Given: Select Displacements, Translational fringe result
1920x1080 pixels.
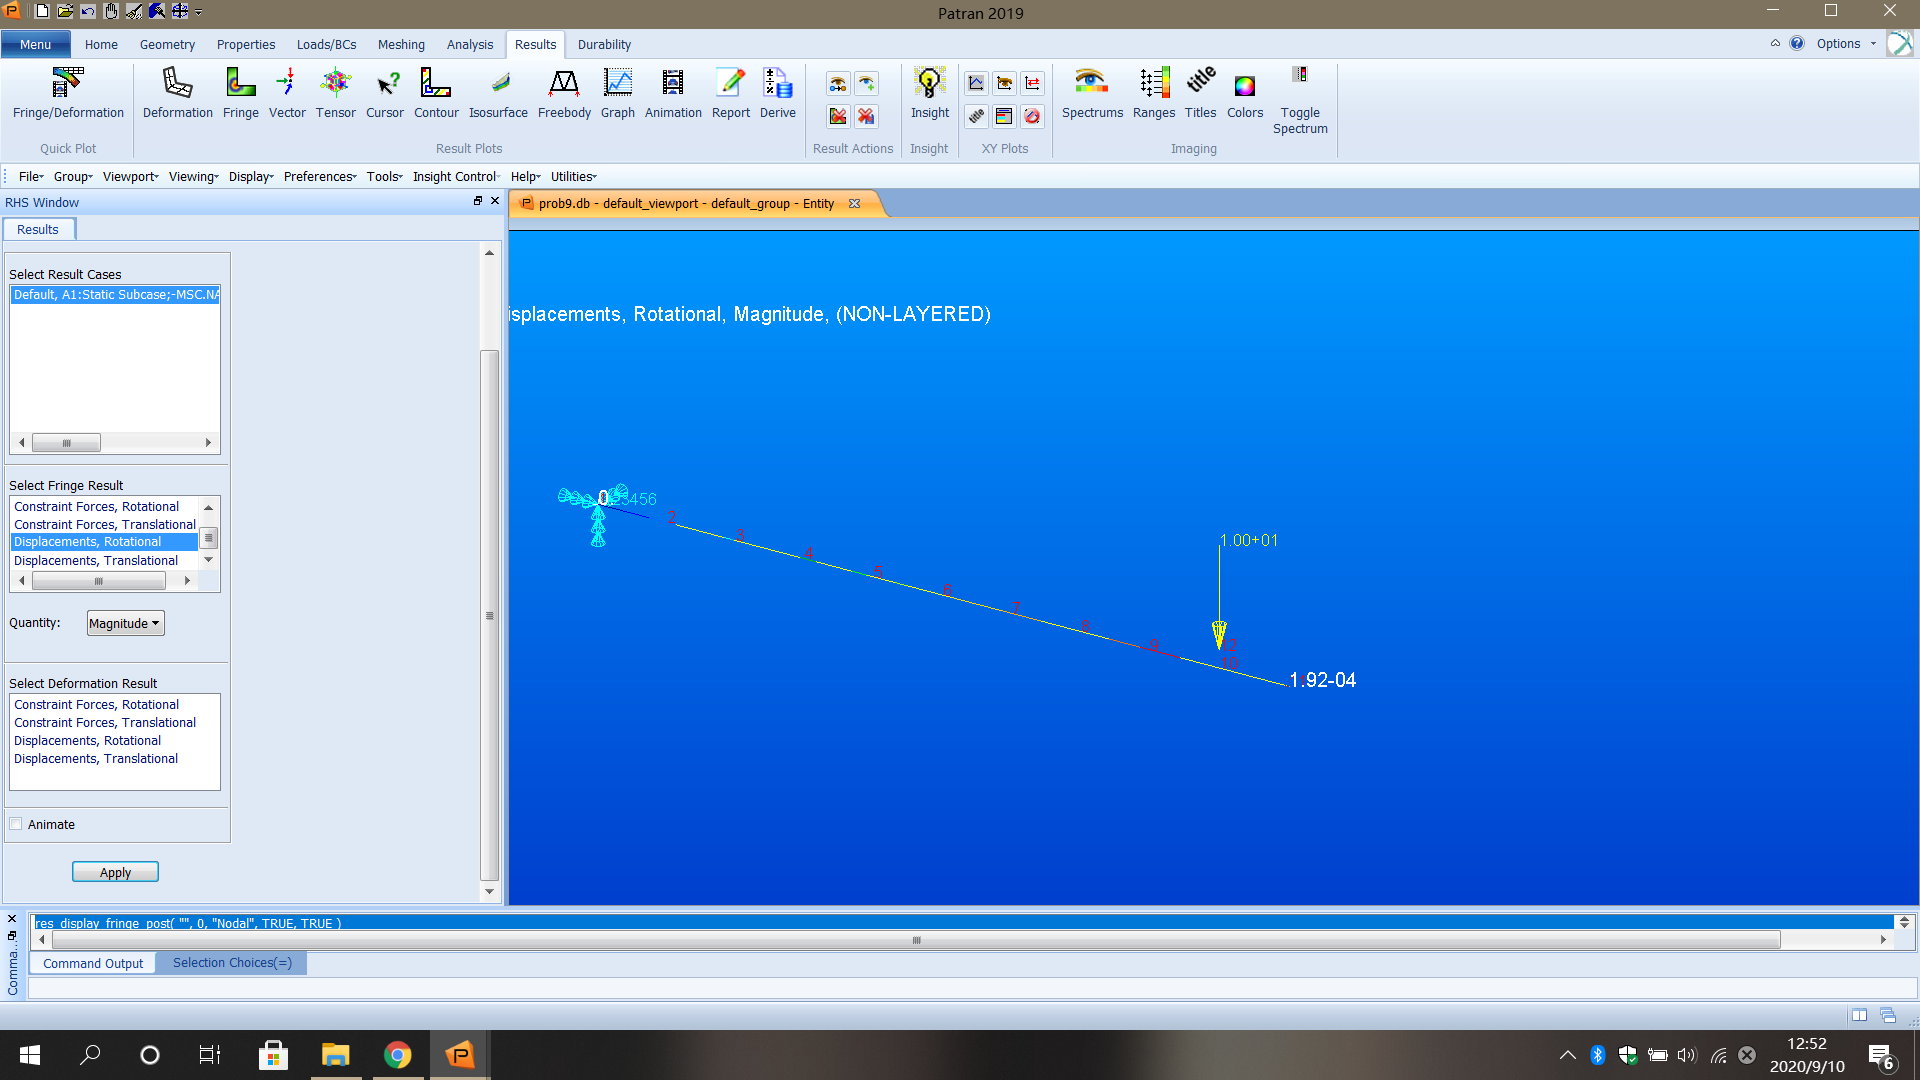Looking at the screenshot, I should point(96,560).
